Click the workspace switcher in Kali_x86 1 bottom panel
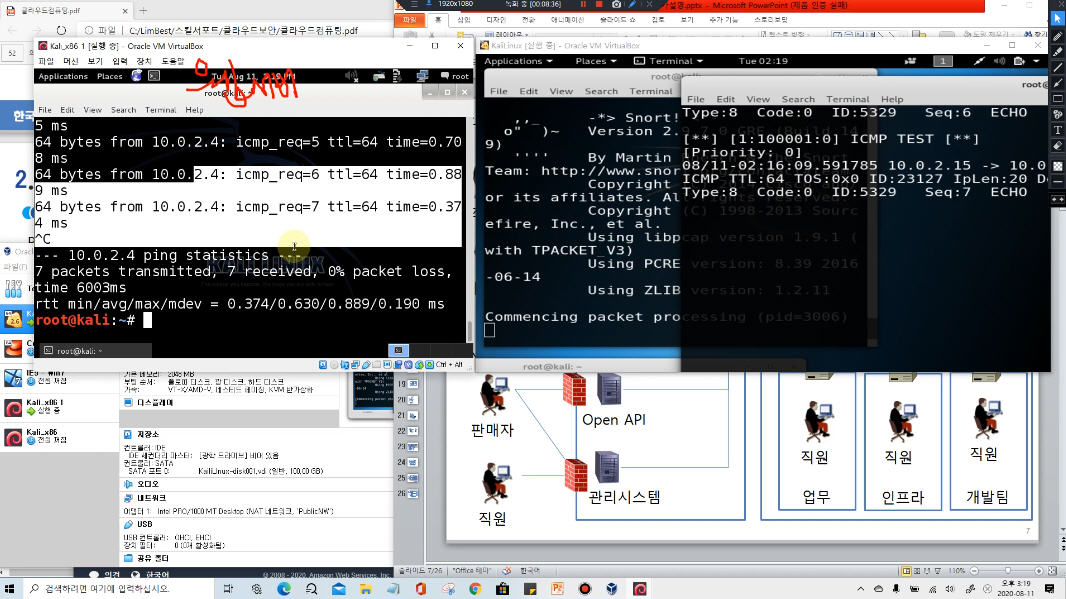Image resolution: width=1066 pixels, height=599 pixels. [x=398, y=350]
